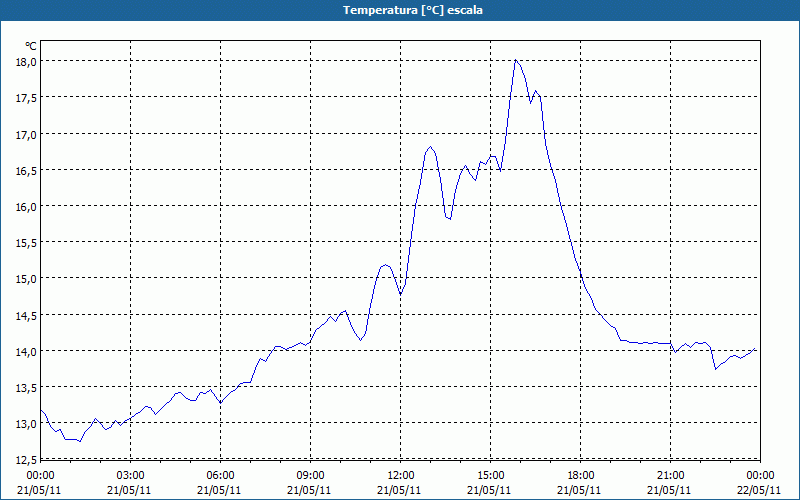Image resolution: width=800 pixels, height=500 pixels.
Task: Select the 15,5 y-axis label
Action: click(26, 243)
